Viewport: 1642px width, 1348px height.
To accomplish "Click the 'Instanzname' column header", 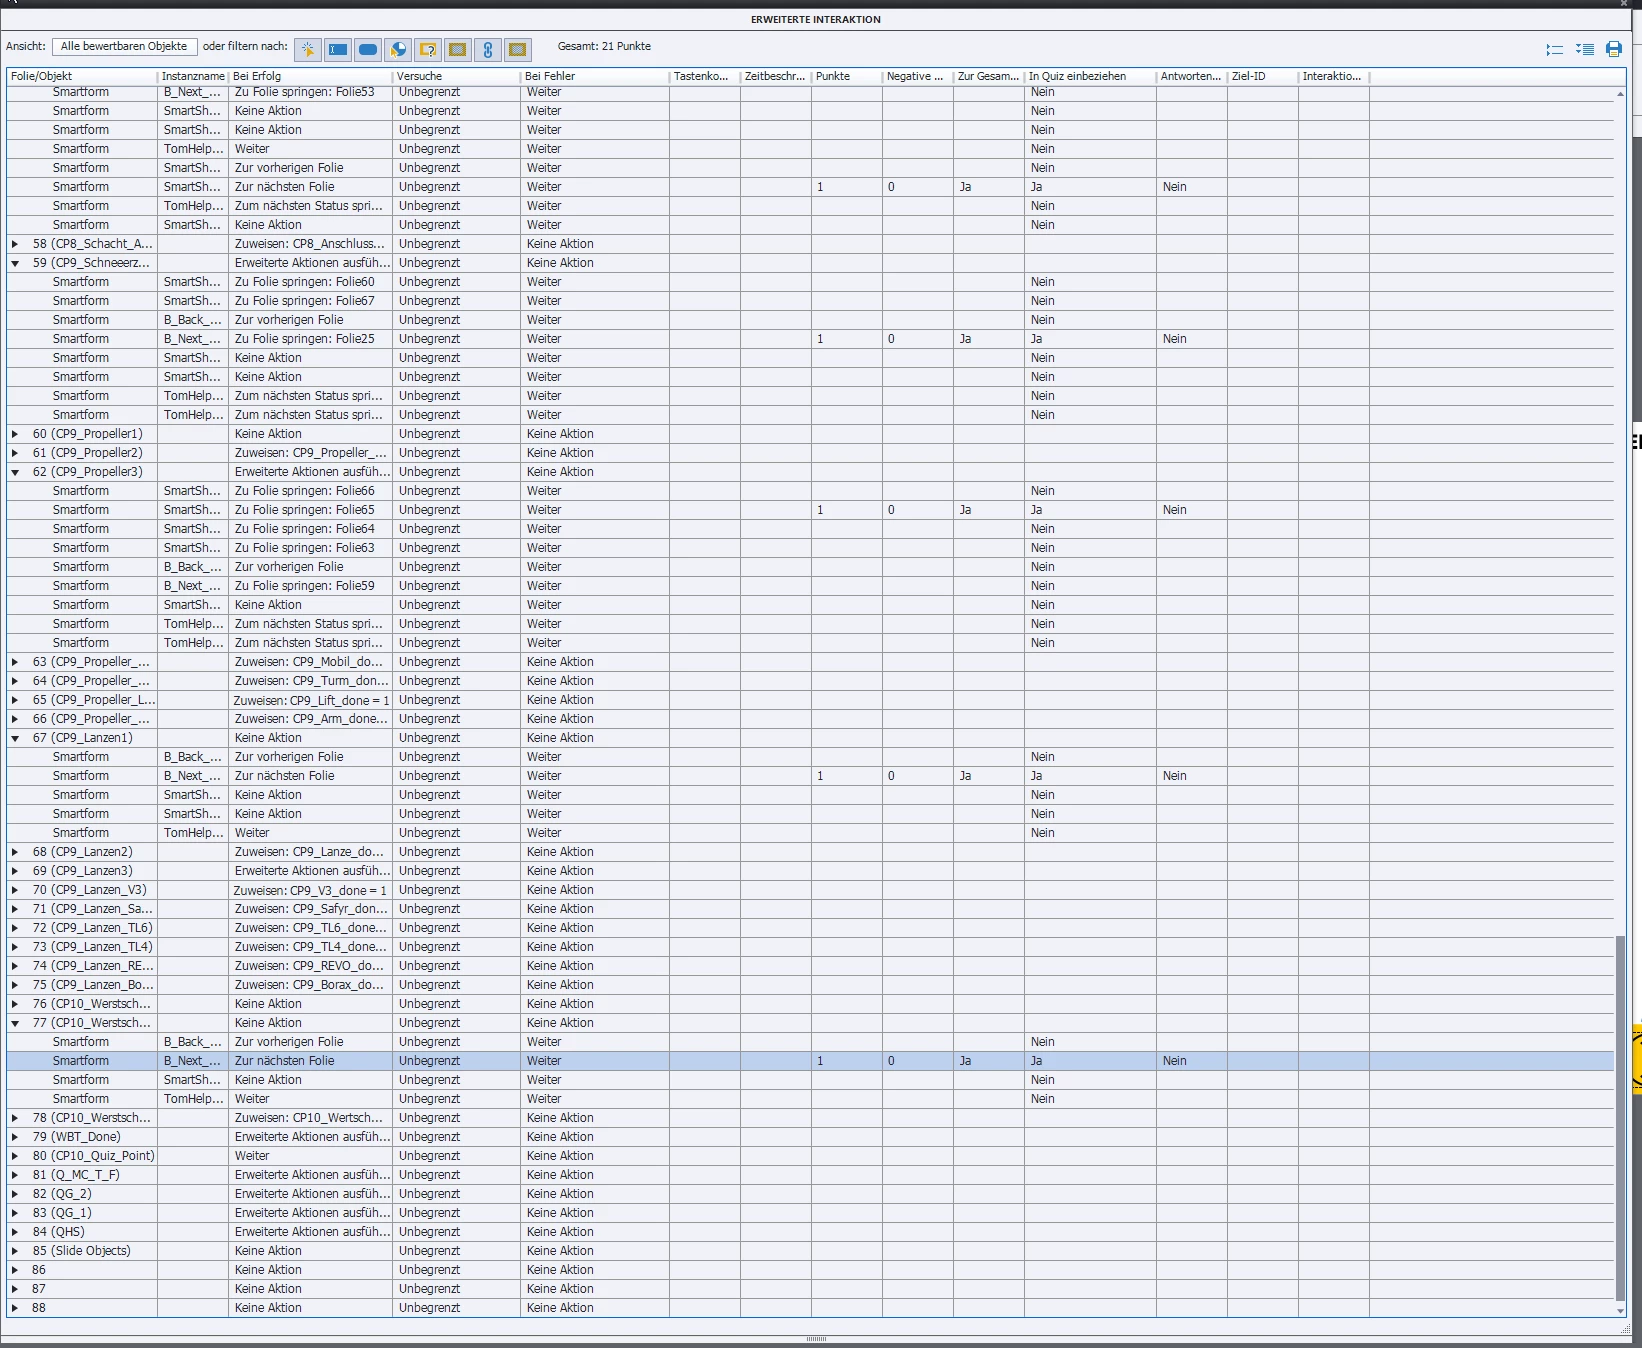I will pyautogui.click(x=193, y=76).
